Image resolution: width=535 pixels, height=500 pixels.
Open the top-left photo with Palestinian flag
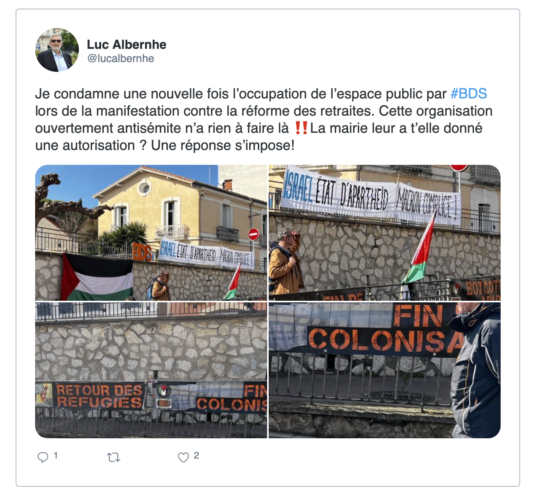pos(151,232)
